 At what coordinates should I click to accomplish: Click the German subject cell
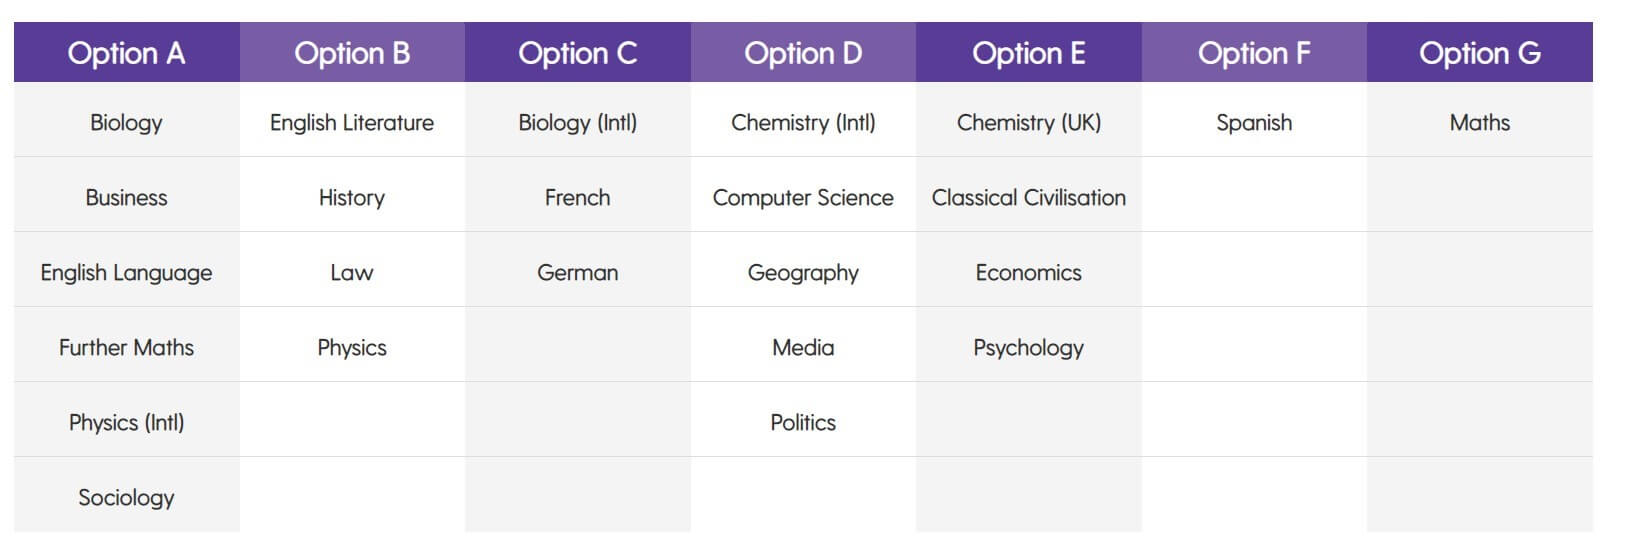577,273
